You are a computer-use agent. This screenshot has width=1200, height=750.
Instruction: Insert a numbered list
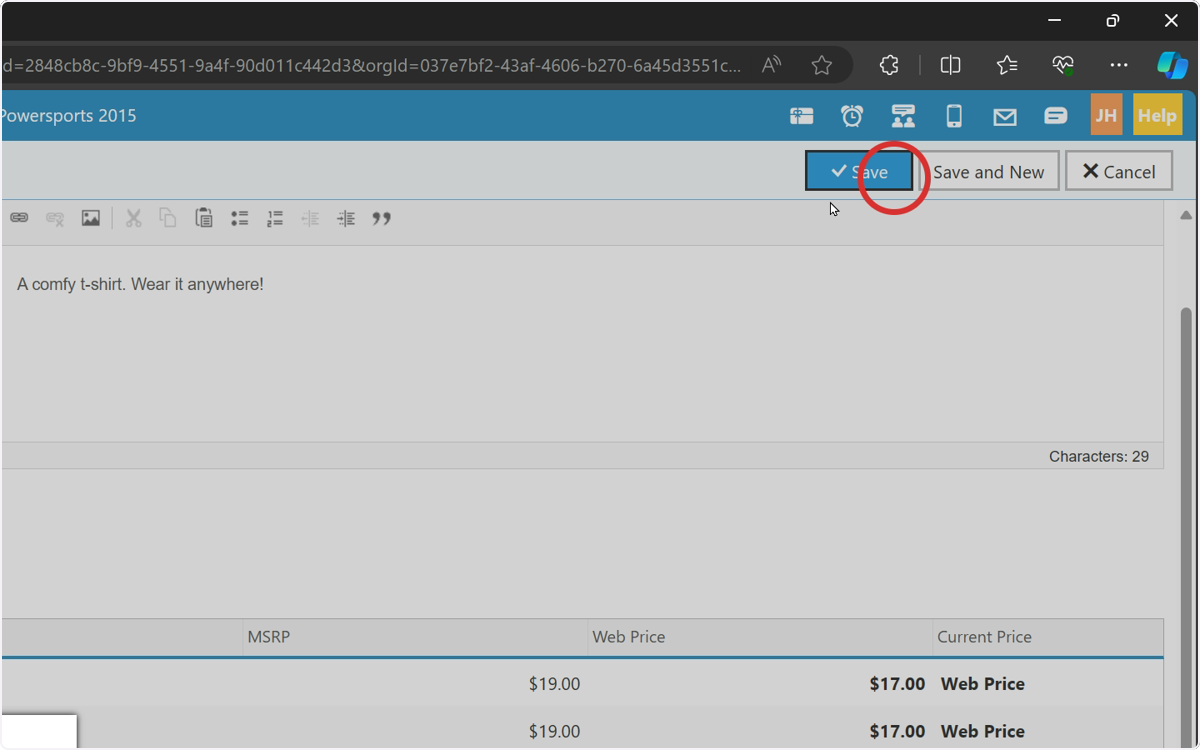(x=275, y=218)
